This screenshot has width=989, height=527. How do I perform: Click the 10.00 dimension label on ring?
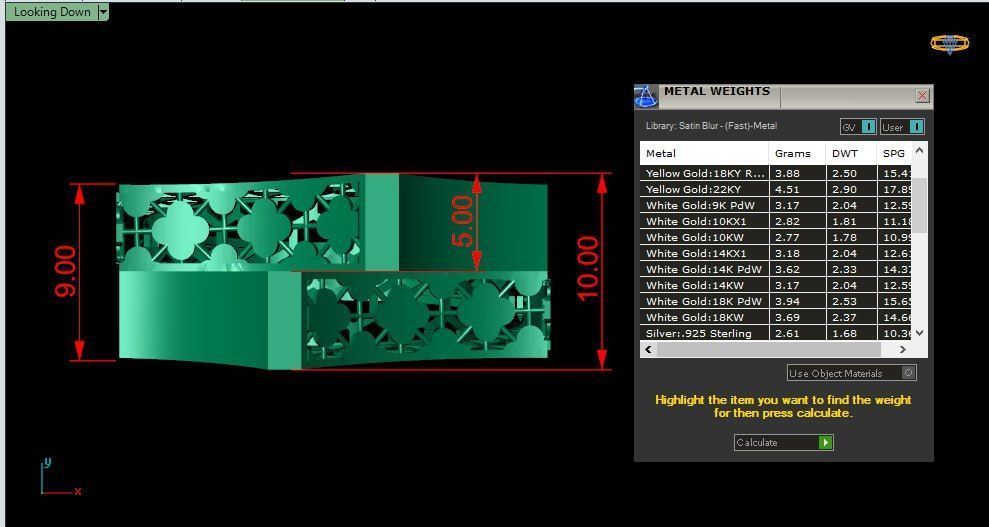click(x=587, y=269)
